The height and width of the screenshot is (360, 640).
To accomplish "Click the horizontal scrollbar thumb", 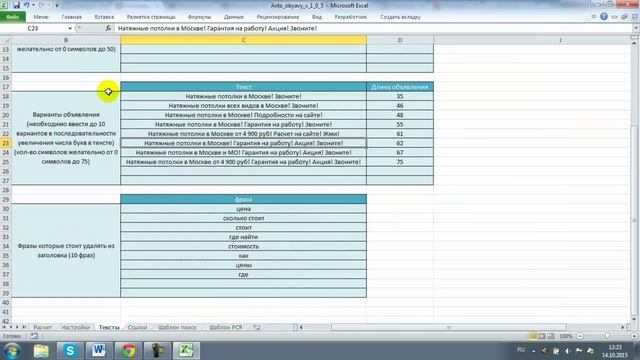I will pyautogui.click(x=449, y=327).
